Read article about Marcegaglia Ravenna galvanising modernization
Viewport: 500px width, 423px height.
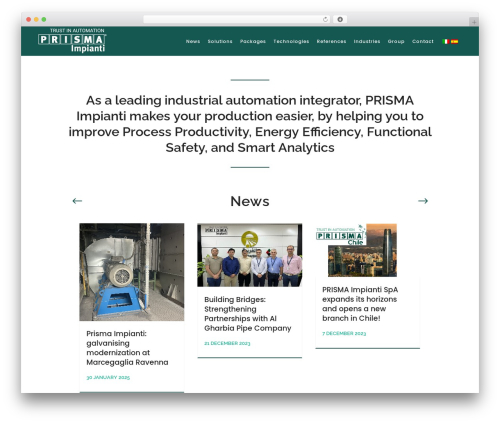pos(127,348)
